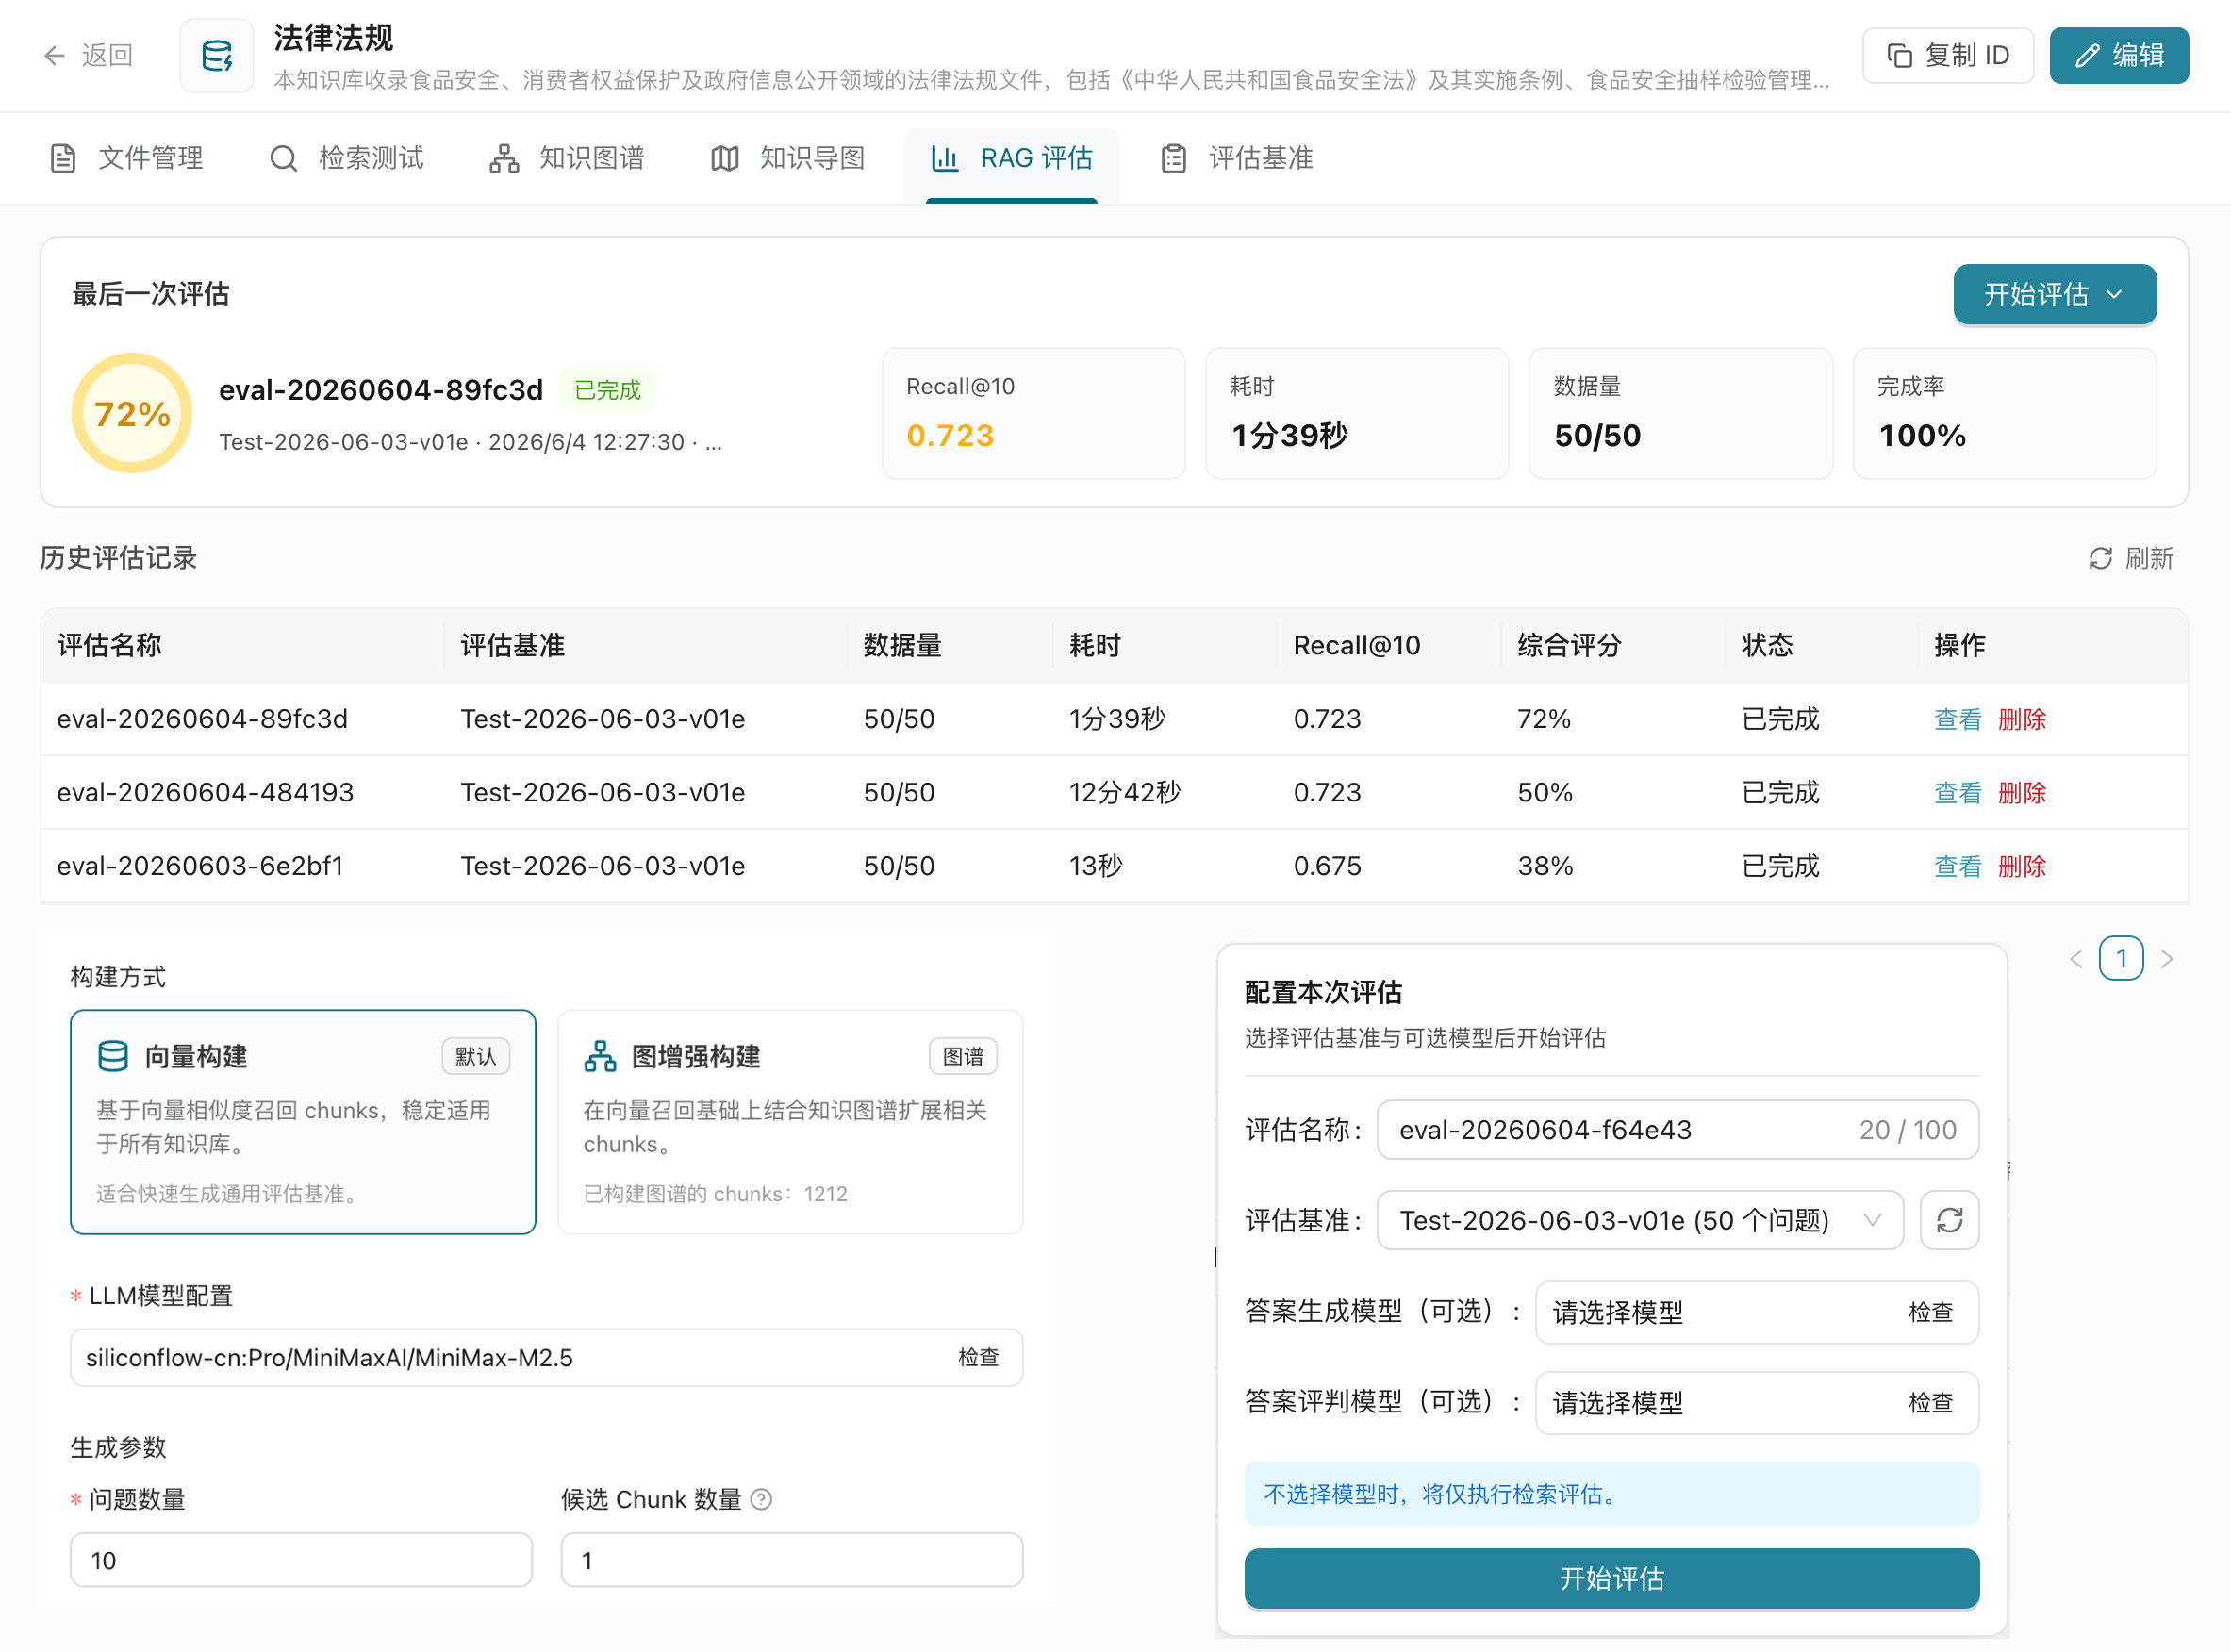Image resolution: width=2231 pixels, height=1652 pixels.
Task: Click the back arrow icon next to 返回
Action: point(54,55)
